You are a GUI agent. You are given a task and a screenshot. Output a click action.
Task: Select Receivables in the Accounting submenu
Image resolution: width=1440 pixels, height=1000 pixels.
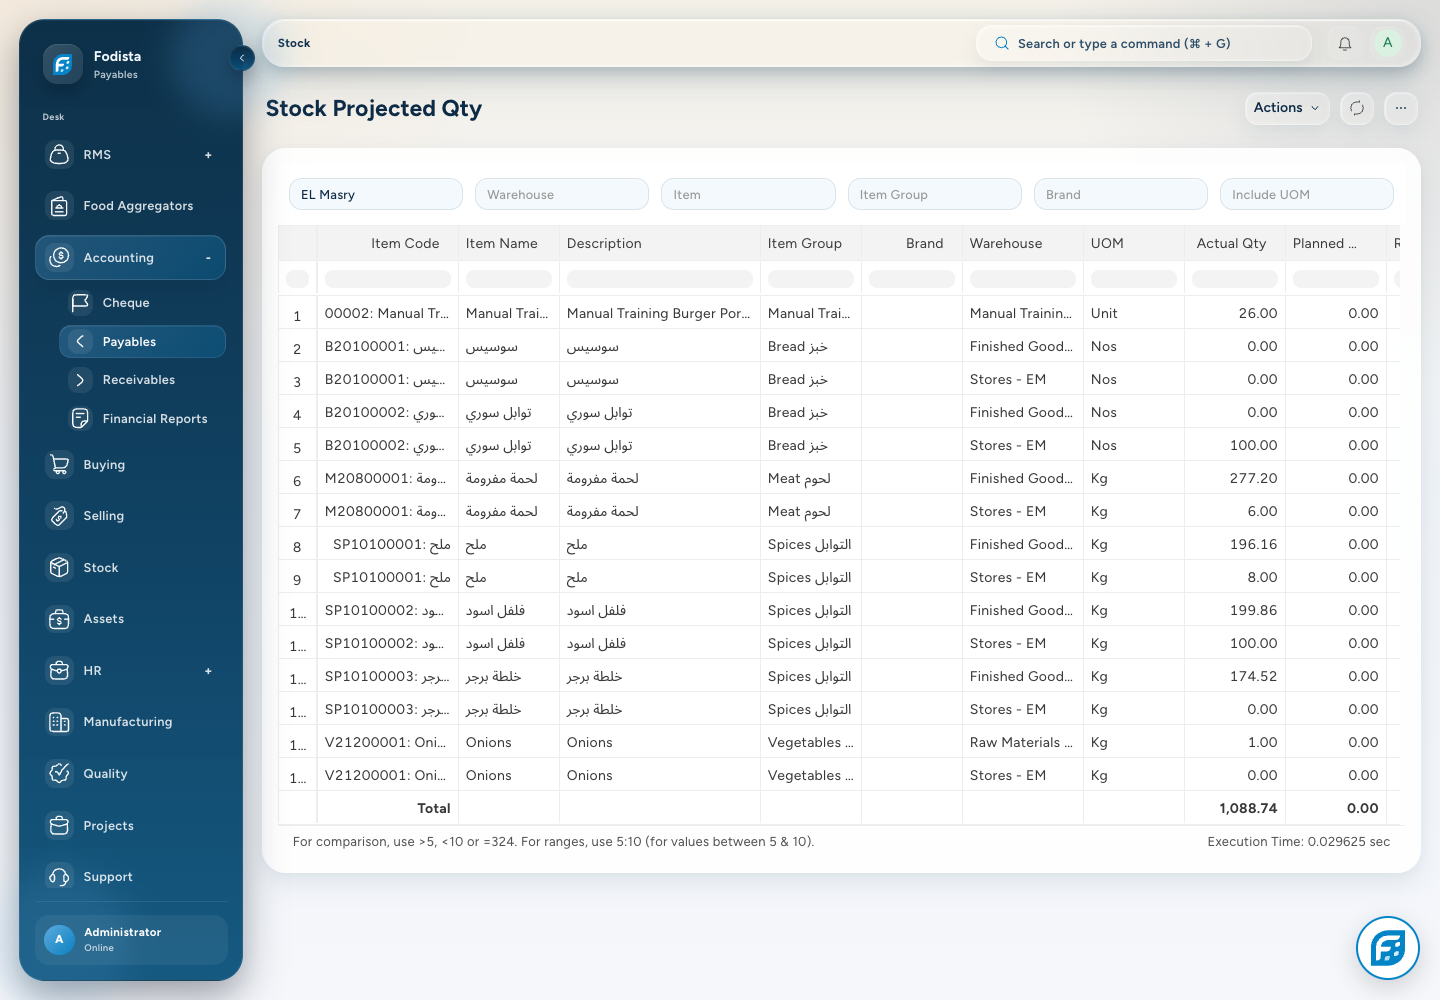click(x=139, y=380)
